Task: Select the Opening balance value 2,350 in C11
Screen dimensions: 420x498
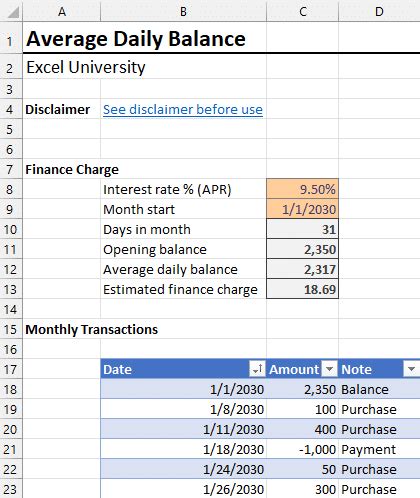Action: pos(303,249)
